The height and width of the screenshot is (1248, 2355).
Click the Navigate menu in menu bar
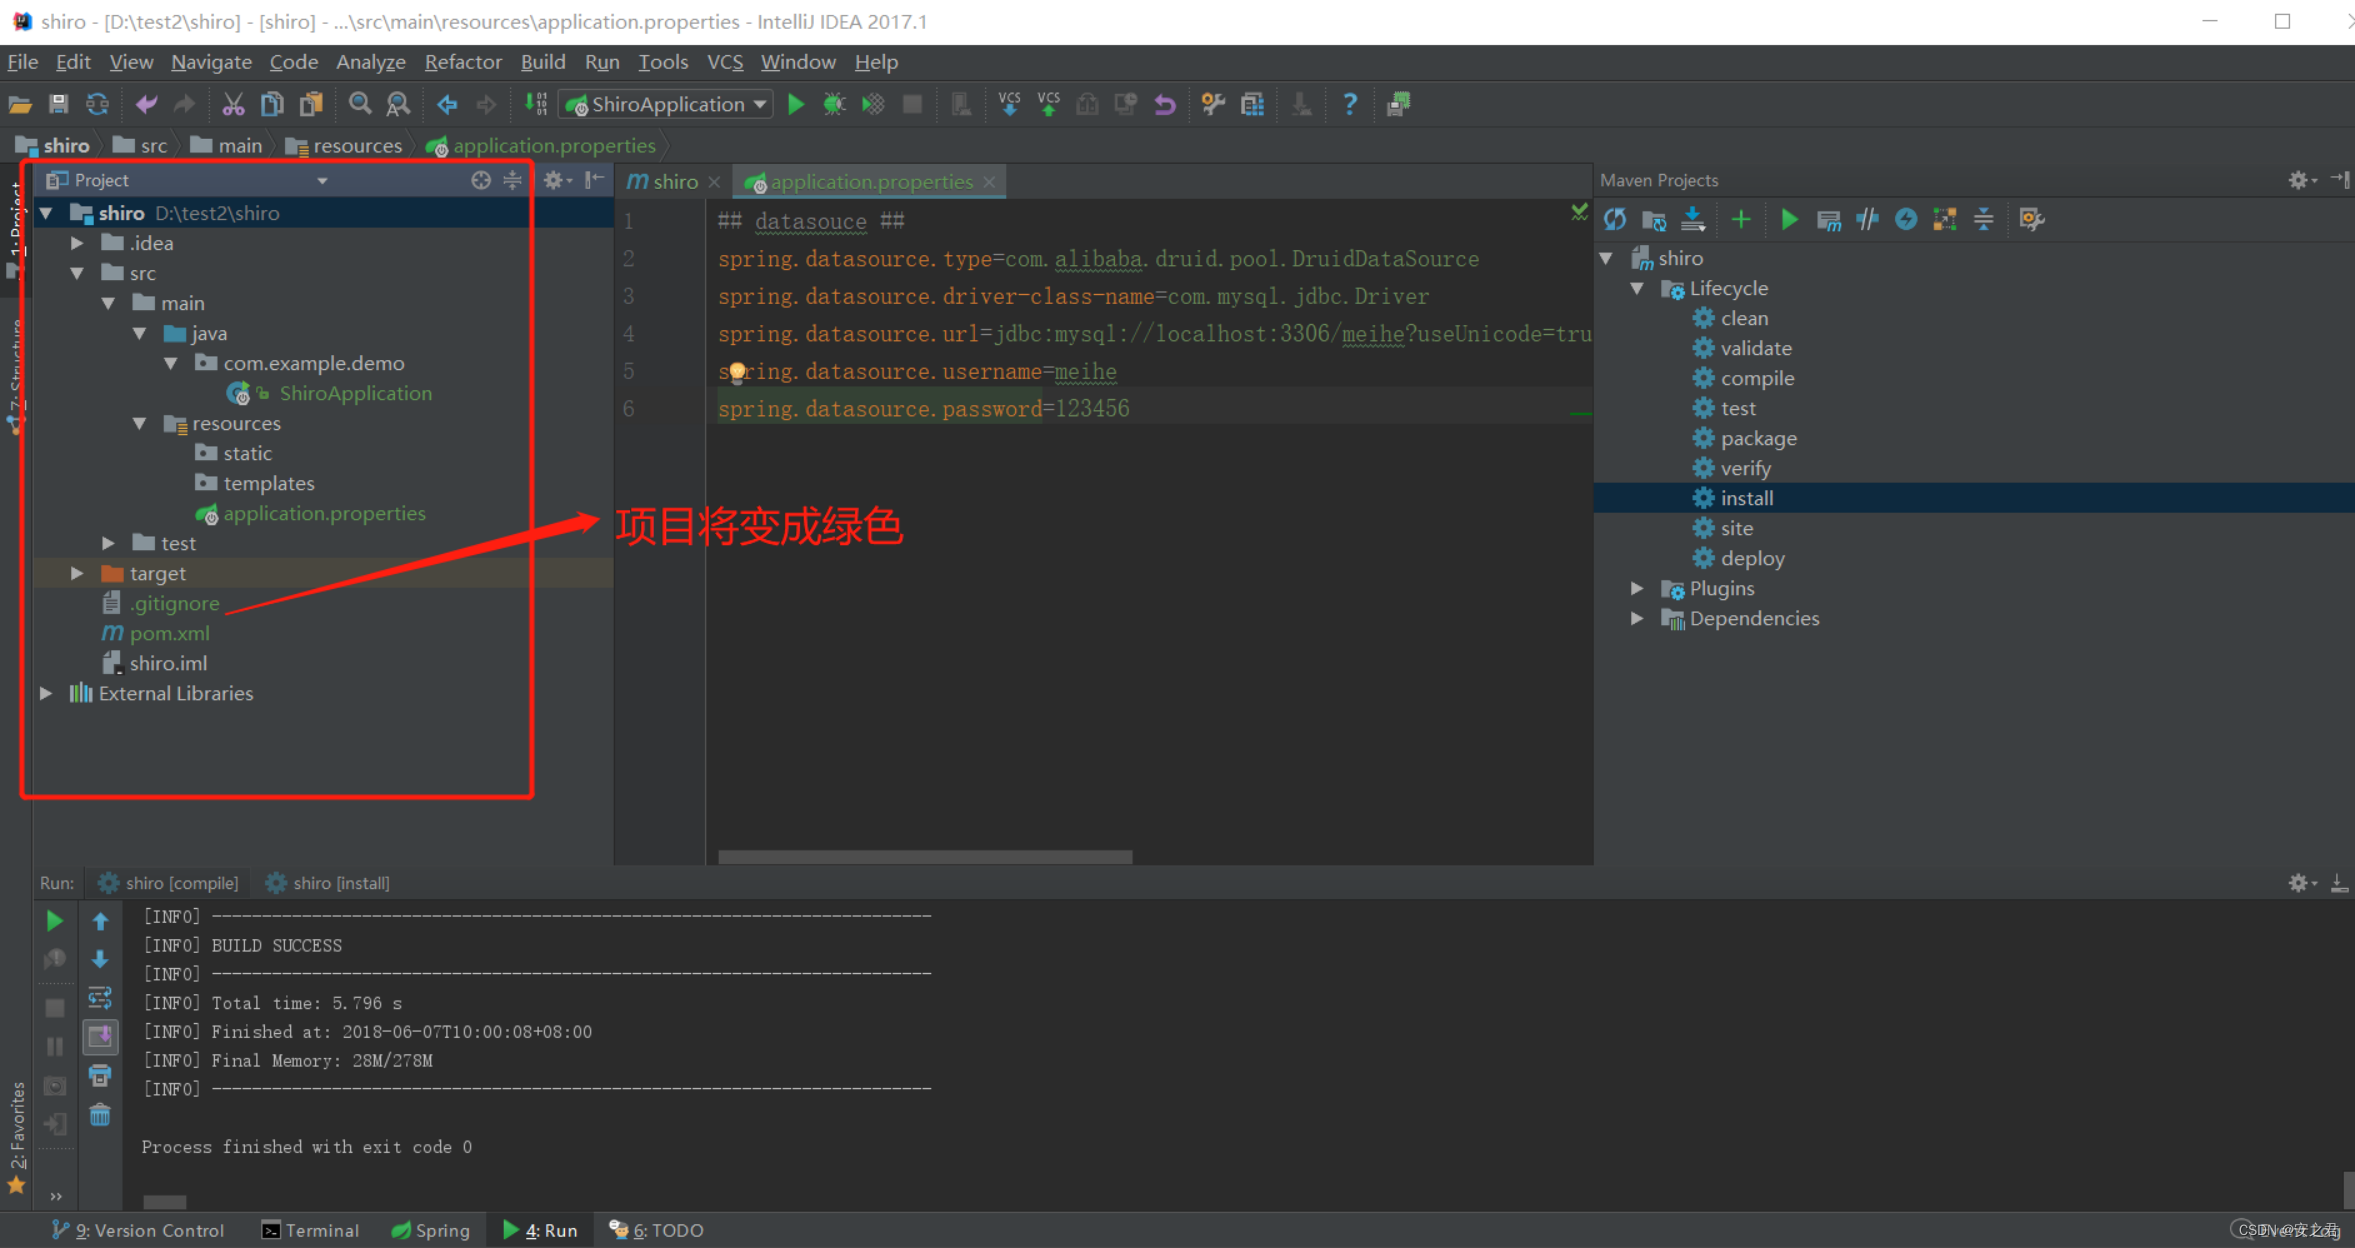tap(210, 62)
